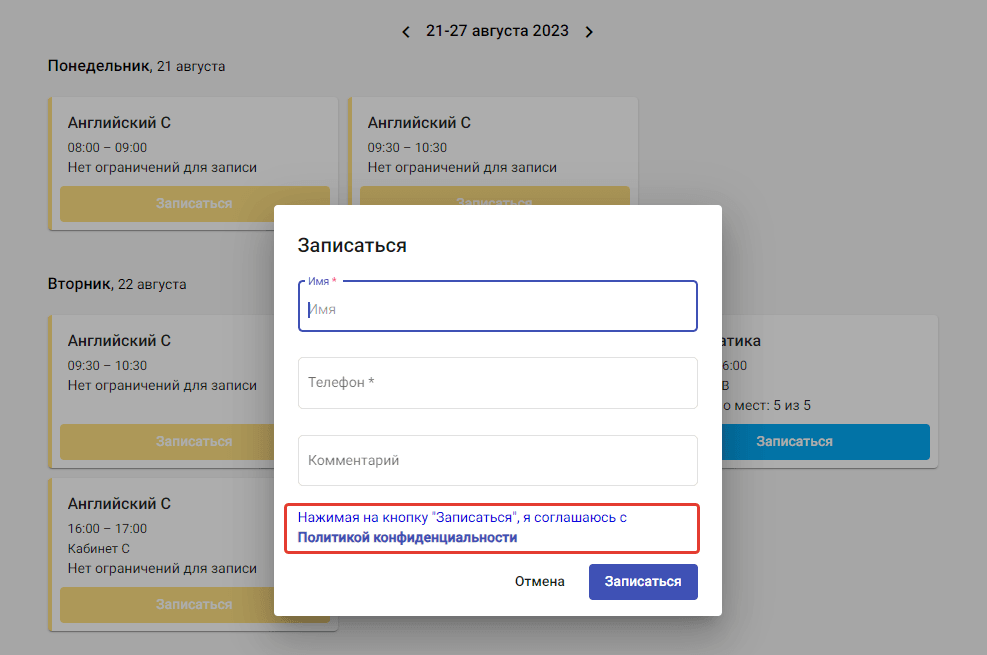This screenshot has width=987, height=655.
Task: Click Записаться for Tuesday 09:30 – 10:30 class
Action: (x=165, y=441)
